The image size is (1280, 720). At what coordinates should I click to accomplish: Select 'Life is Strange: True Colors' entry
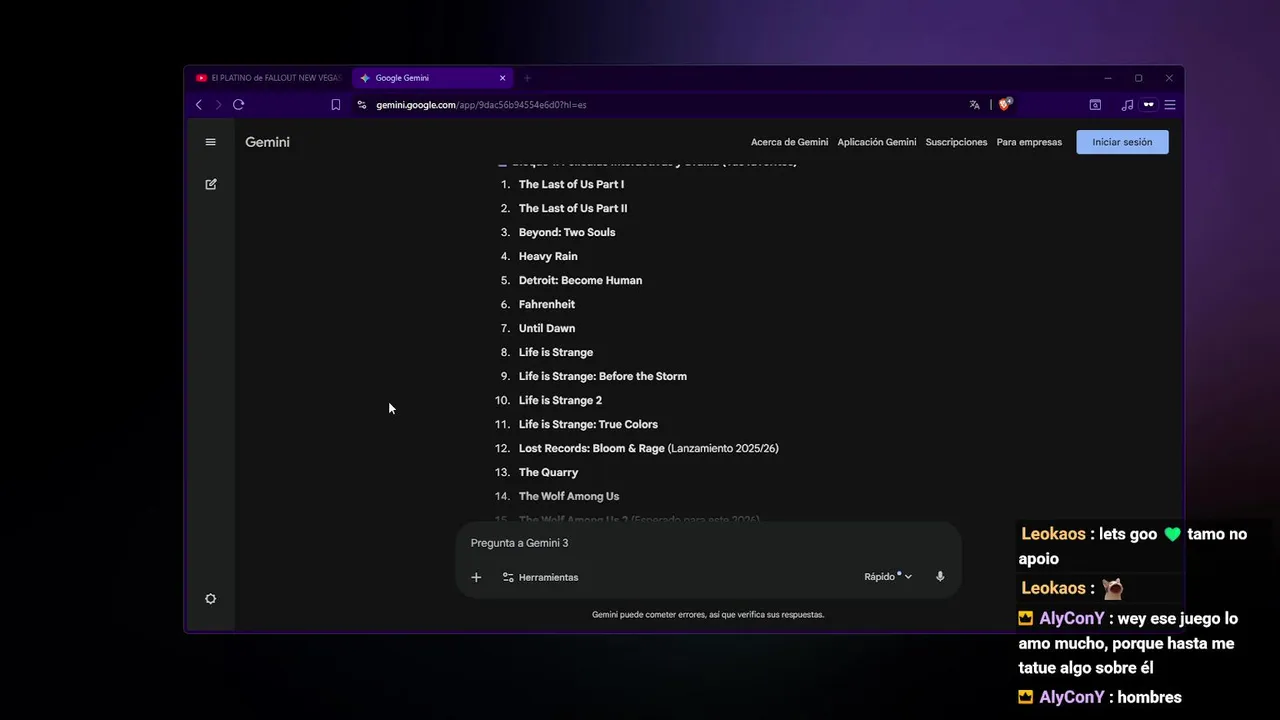pyautogui.click(x=588, y=424)
